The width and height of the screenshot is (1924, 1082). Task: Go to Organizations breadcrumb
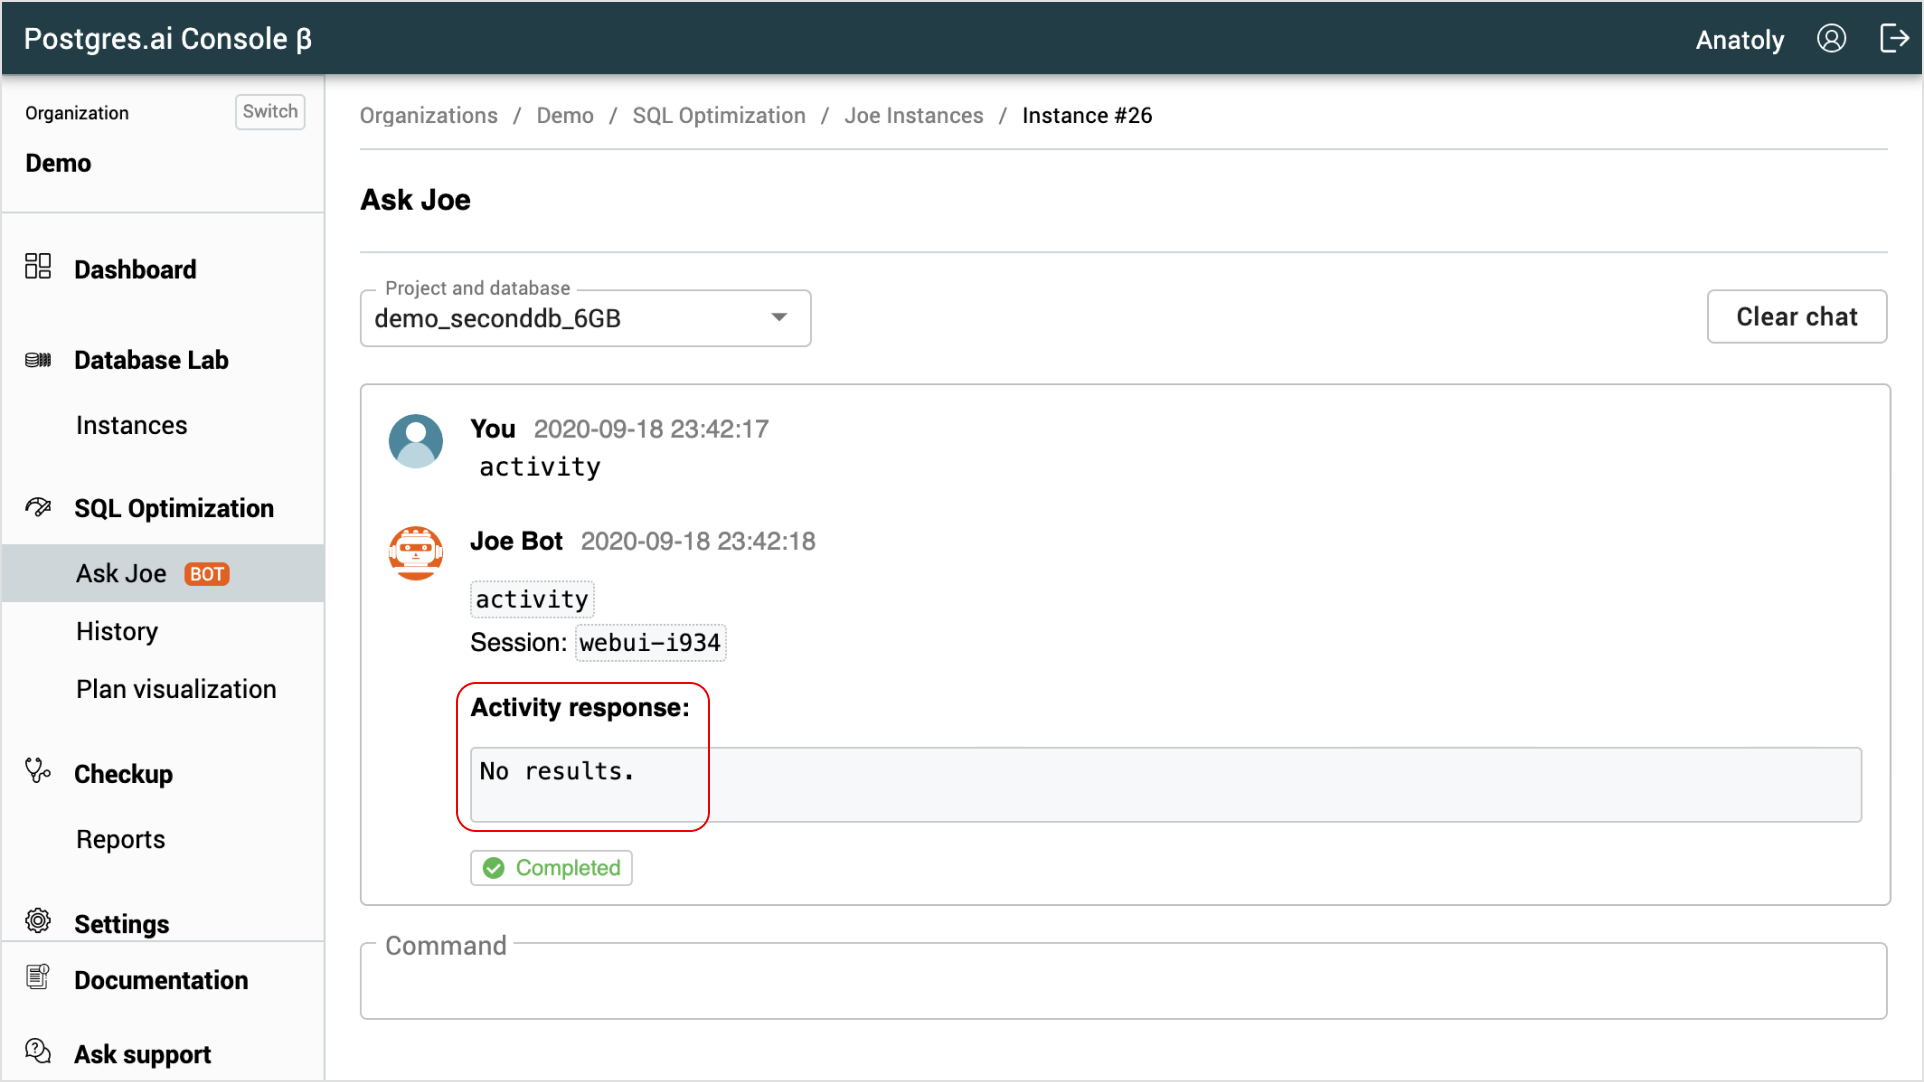click(429, 115)
